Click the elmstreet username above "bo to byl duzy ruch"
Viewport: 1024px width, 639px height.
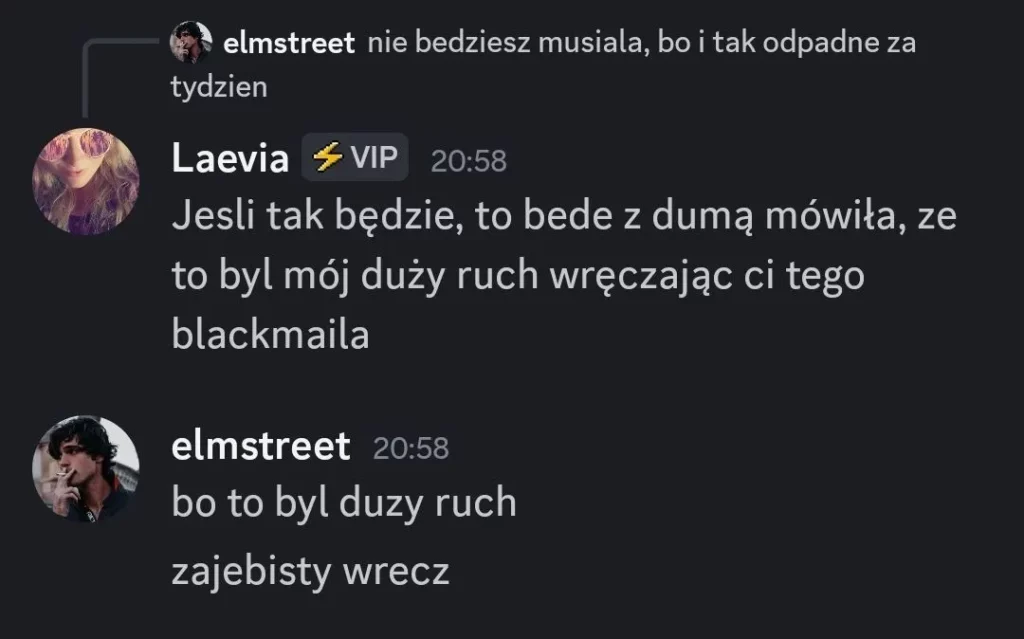tap(261, 446)
